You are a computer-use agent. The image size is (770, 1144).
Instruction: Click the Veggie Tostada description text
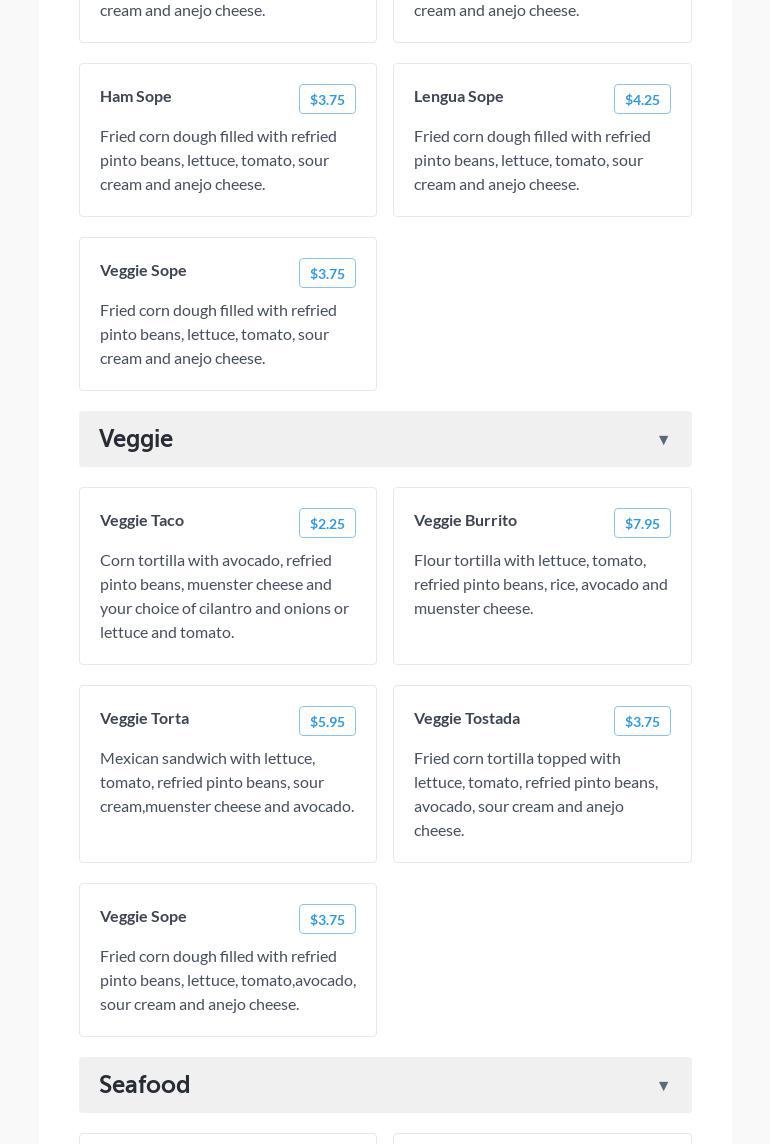pos(536,794)
